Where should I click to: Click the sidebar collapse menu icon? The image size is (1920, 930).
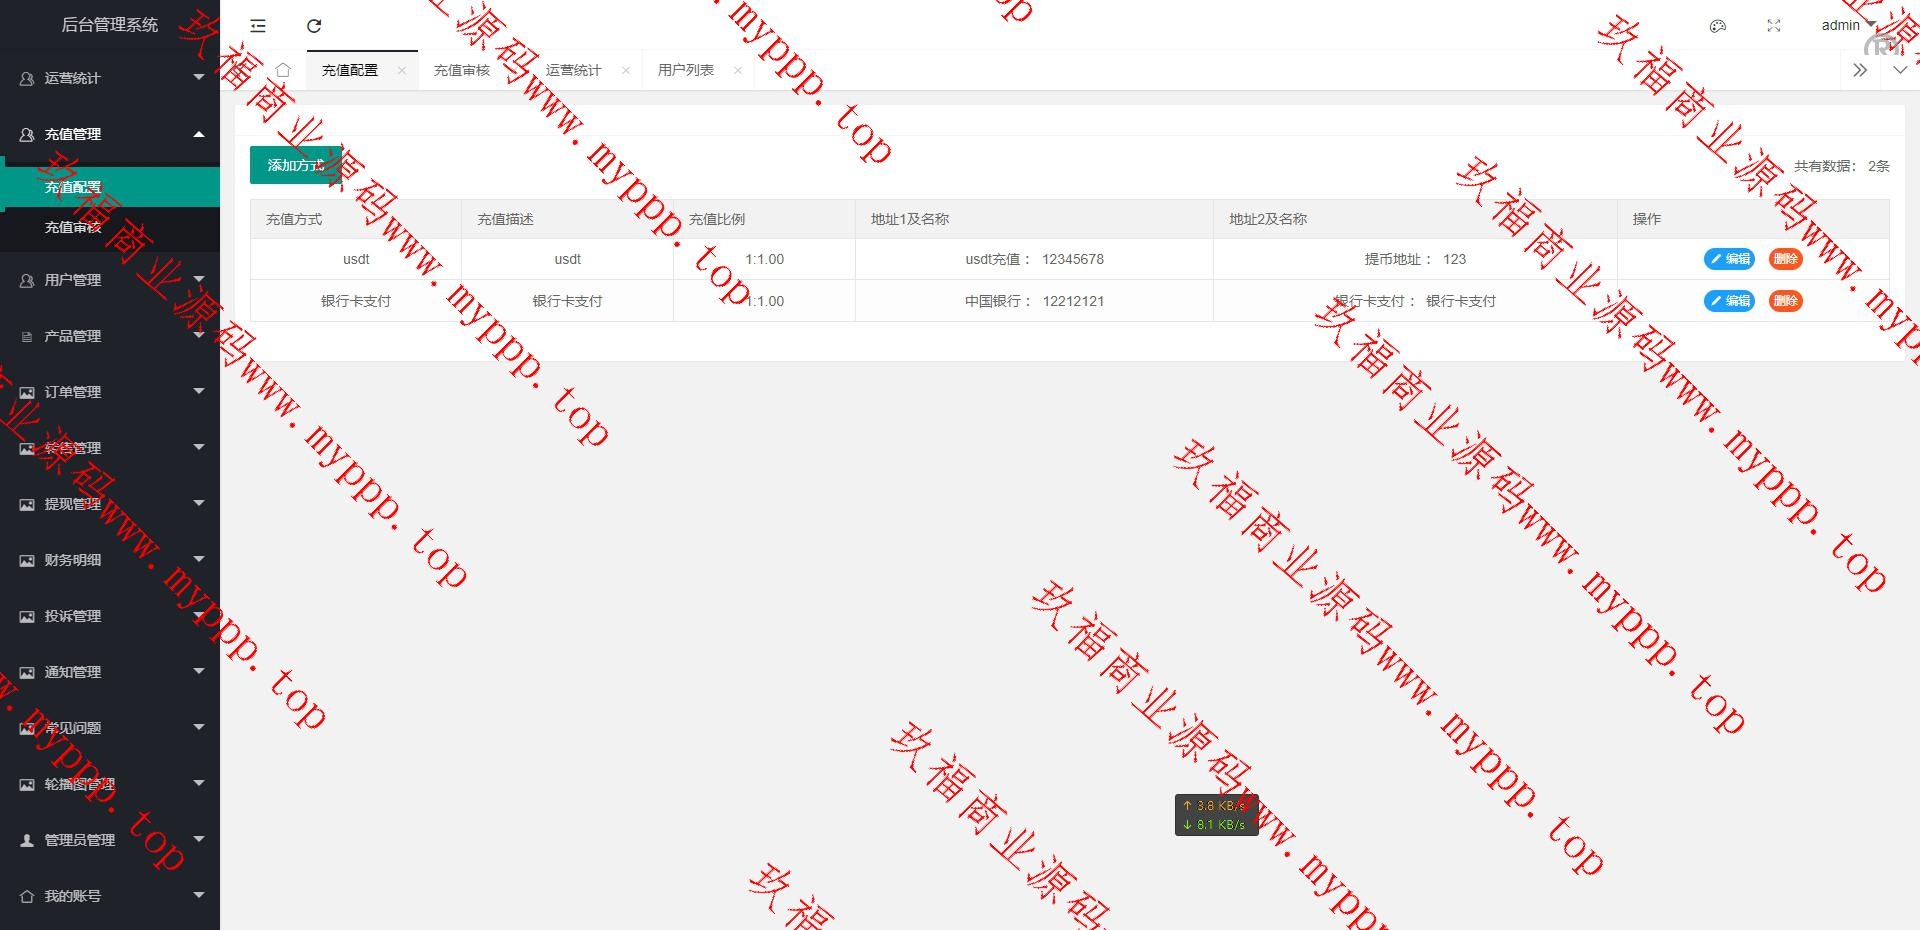coord(258,26)
